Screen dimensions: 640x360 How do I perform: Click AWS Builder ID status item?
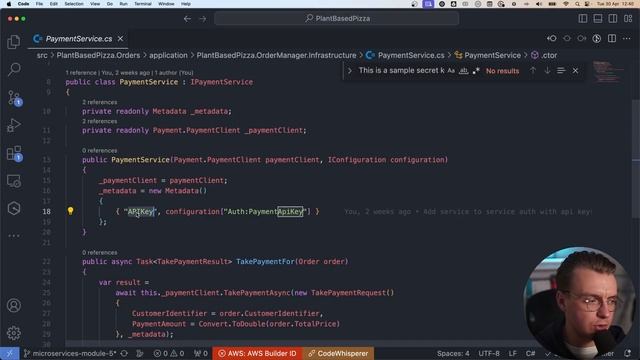point(257,353)
